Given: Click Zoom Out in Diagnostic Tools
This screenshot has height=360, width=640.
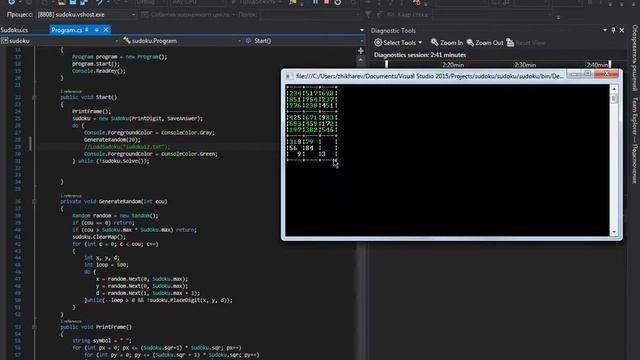Looking at the screenshot, I should point(485,42).
